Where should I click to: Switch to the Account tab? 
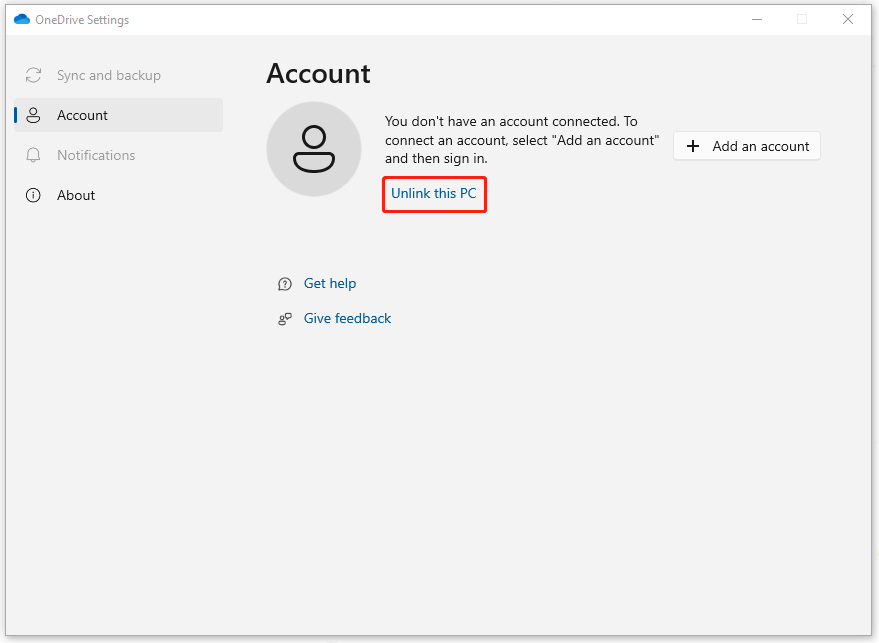[x=84, y=115]
